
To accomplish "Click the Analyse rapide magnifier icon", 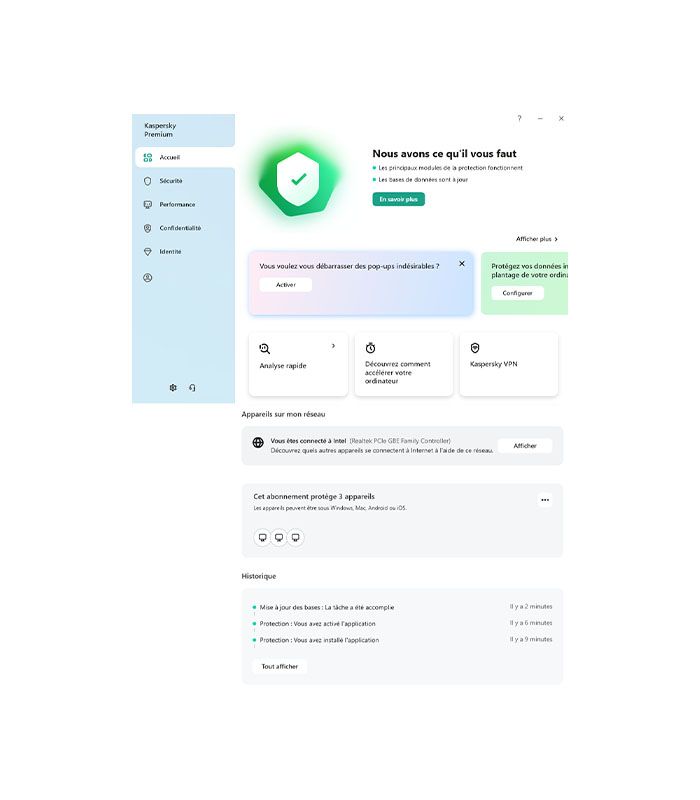I will pos(264,348).
